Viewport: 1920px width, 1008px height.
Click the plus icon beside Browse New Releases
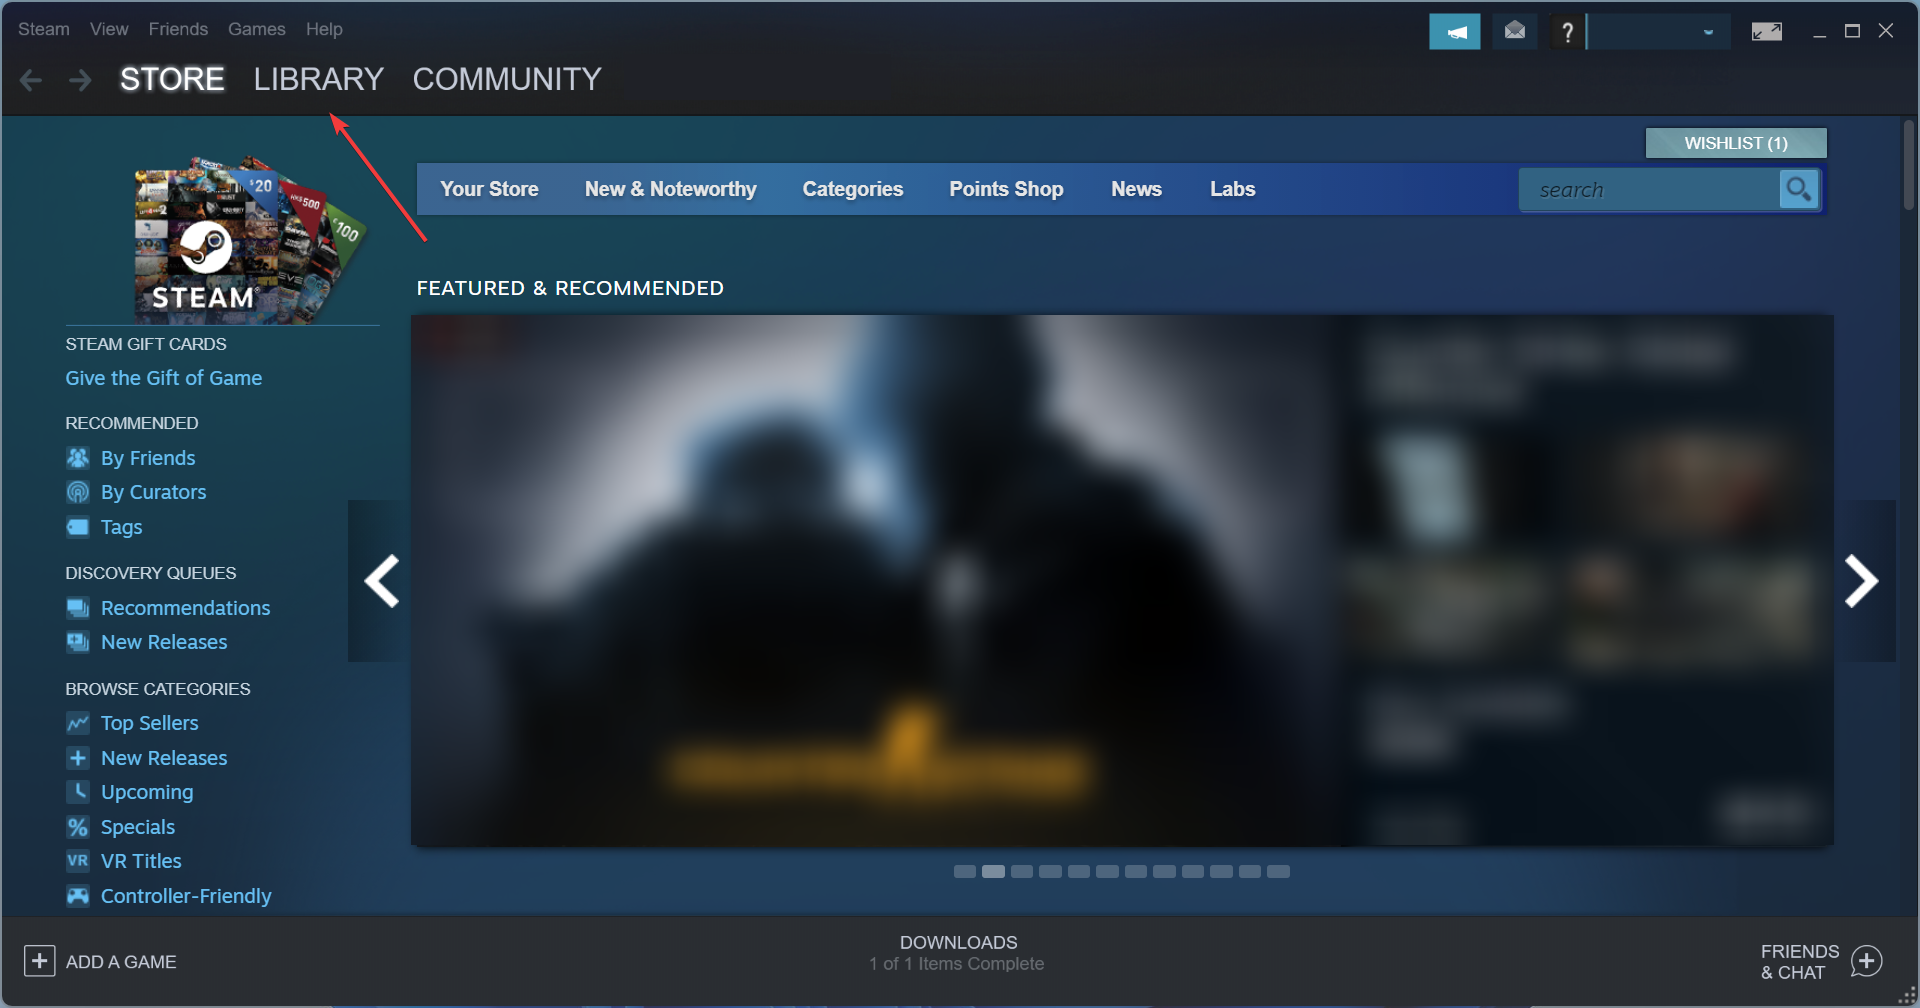[x=78, y=758]
